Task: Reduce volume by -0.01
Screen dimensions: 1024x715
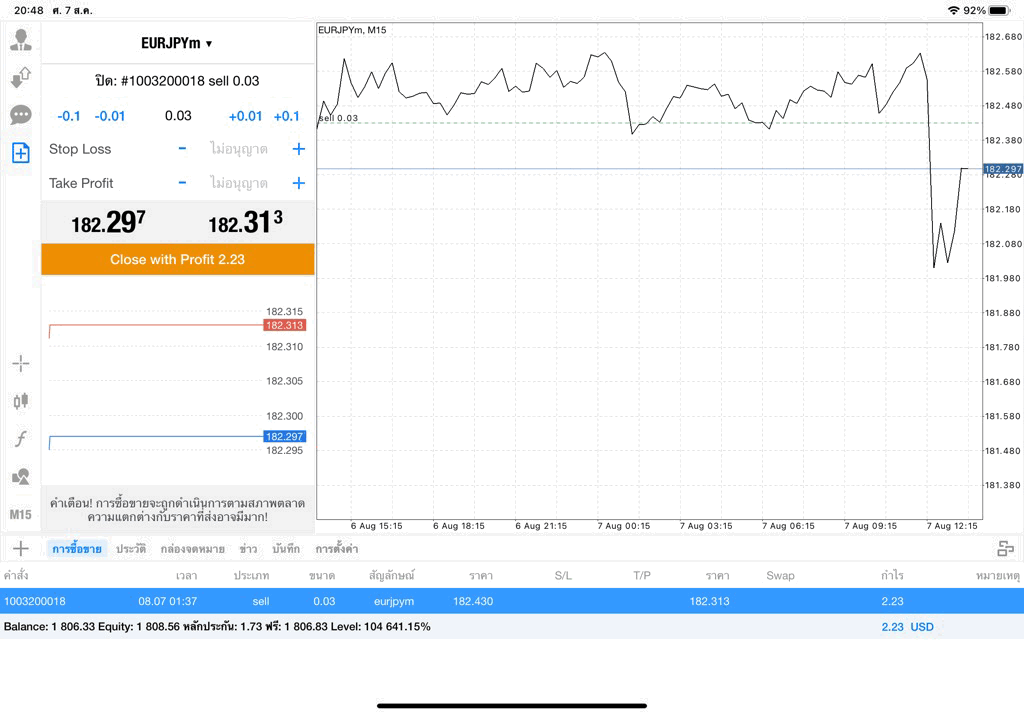Action: pos(110,116)
